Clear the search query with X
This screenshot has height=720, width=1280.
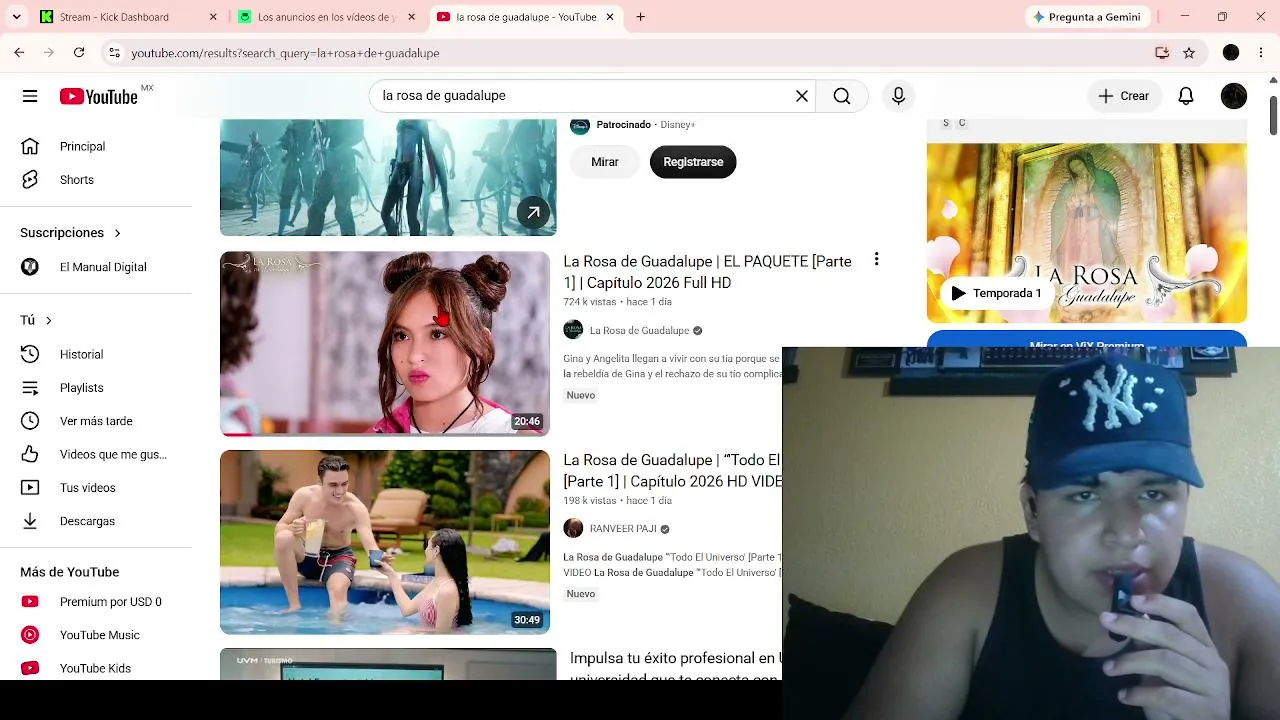click(x=802, y=96)
